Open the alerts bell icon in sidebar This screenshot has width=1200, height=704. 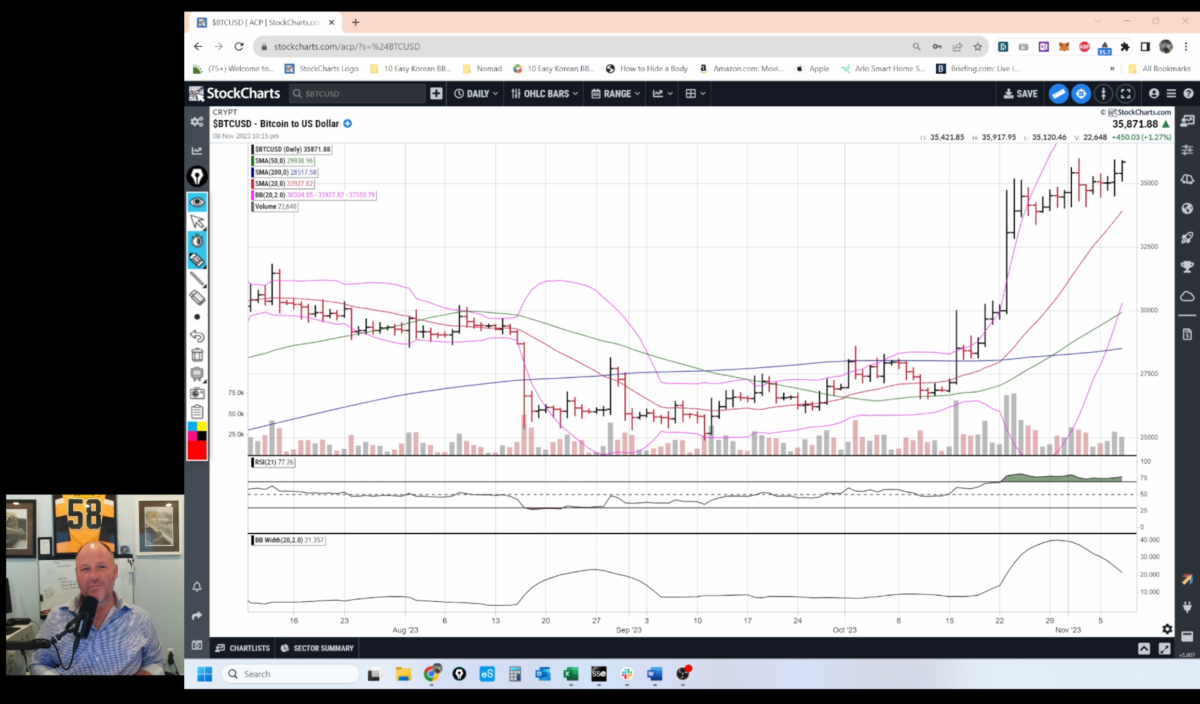(197, 587)
